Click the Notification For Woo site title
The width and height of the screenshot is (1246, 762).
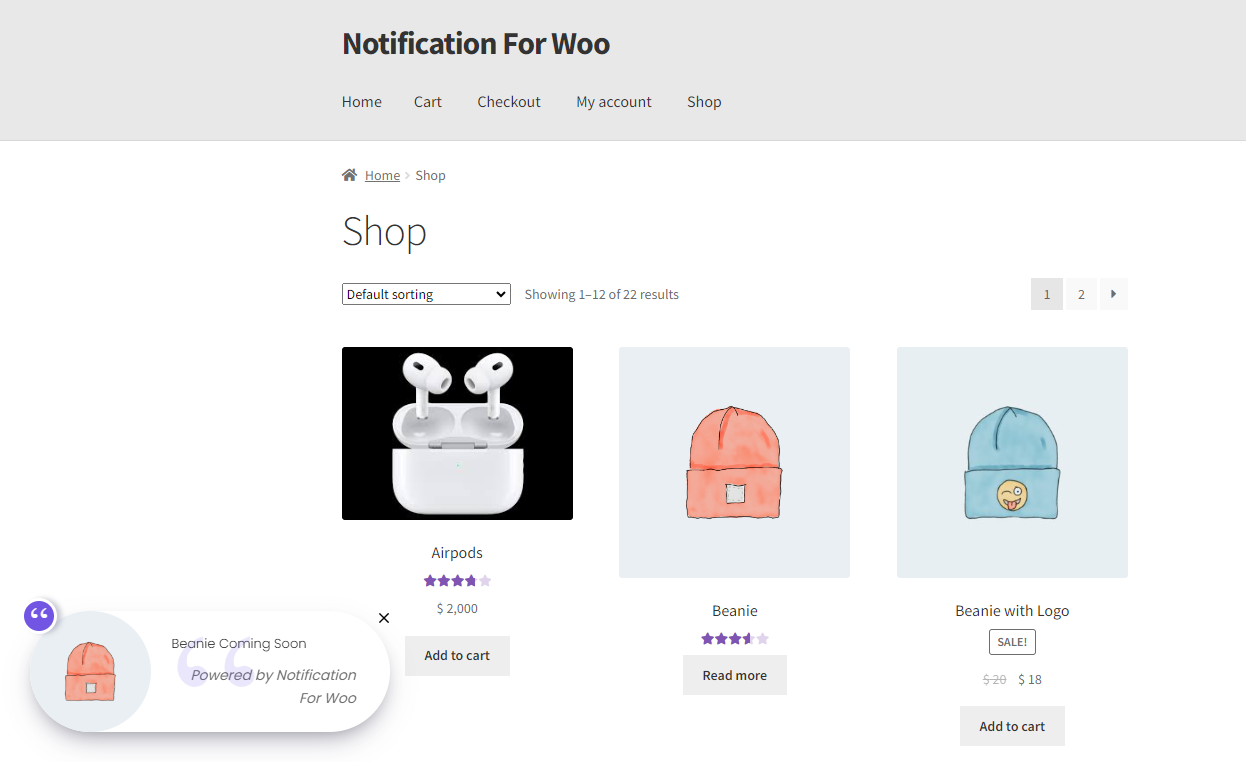476,44
